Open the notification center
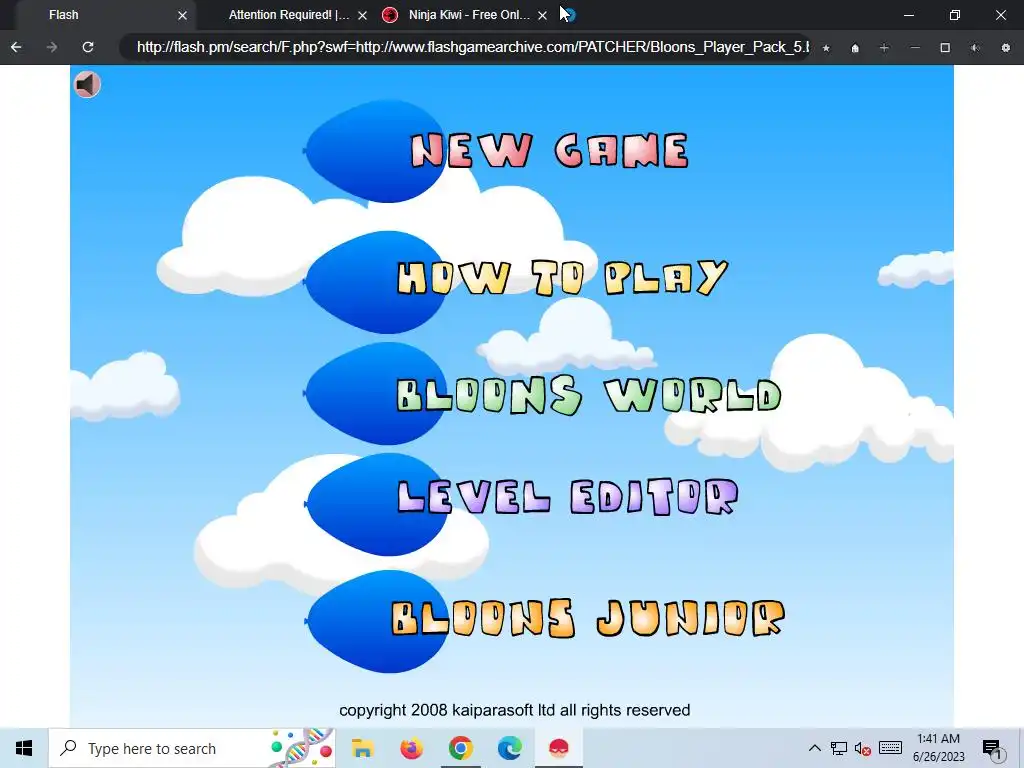This screenshot has width=1024, height=768. [x=993, y=748]
